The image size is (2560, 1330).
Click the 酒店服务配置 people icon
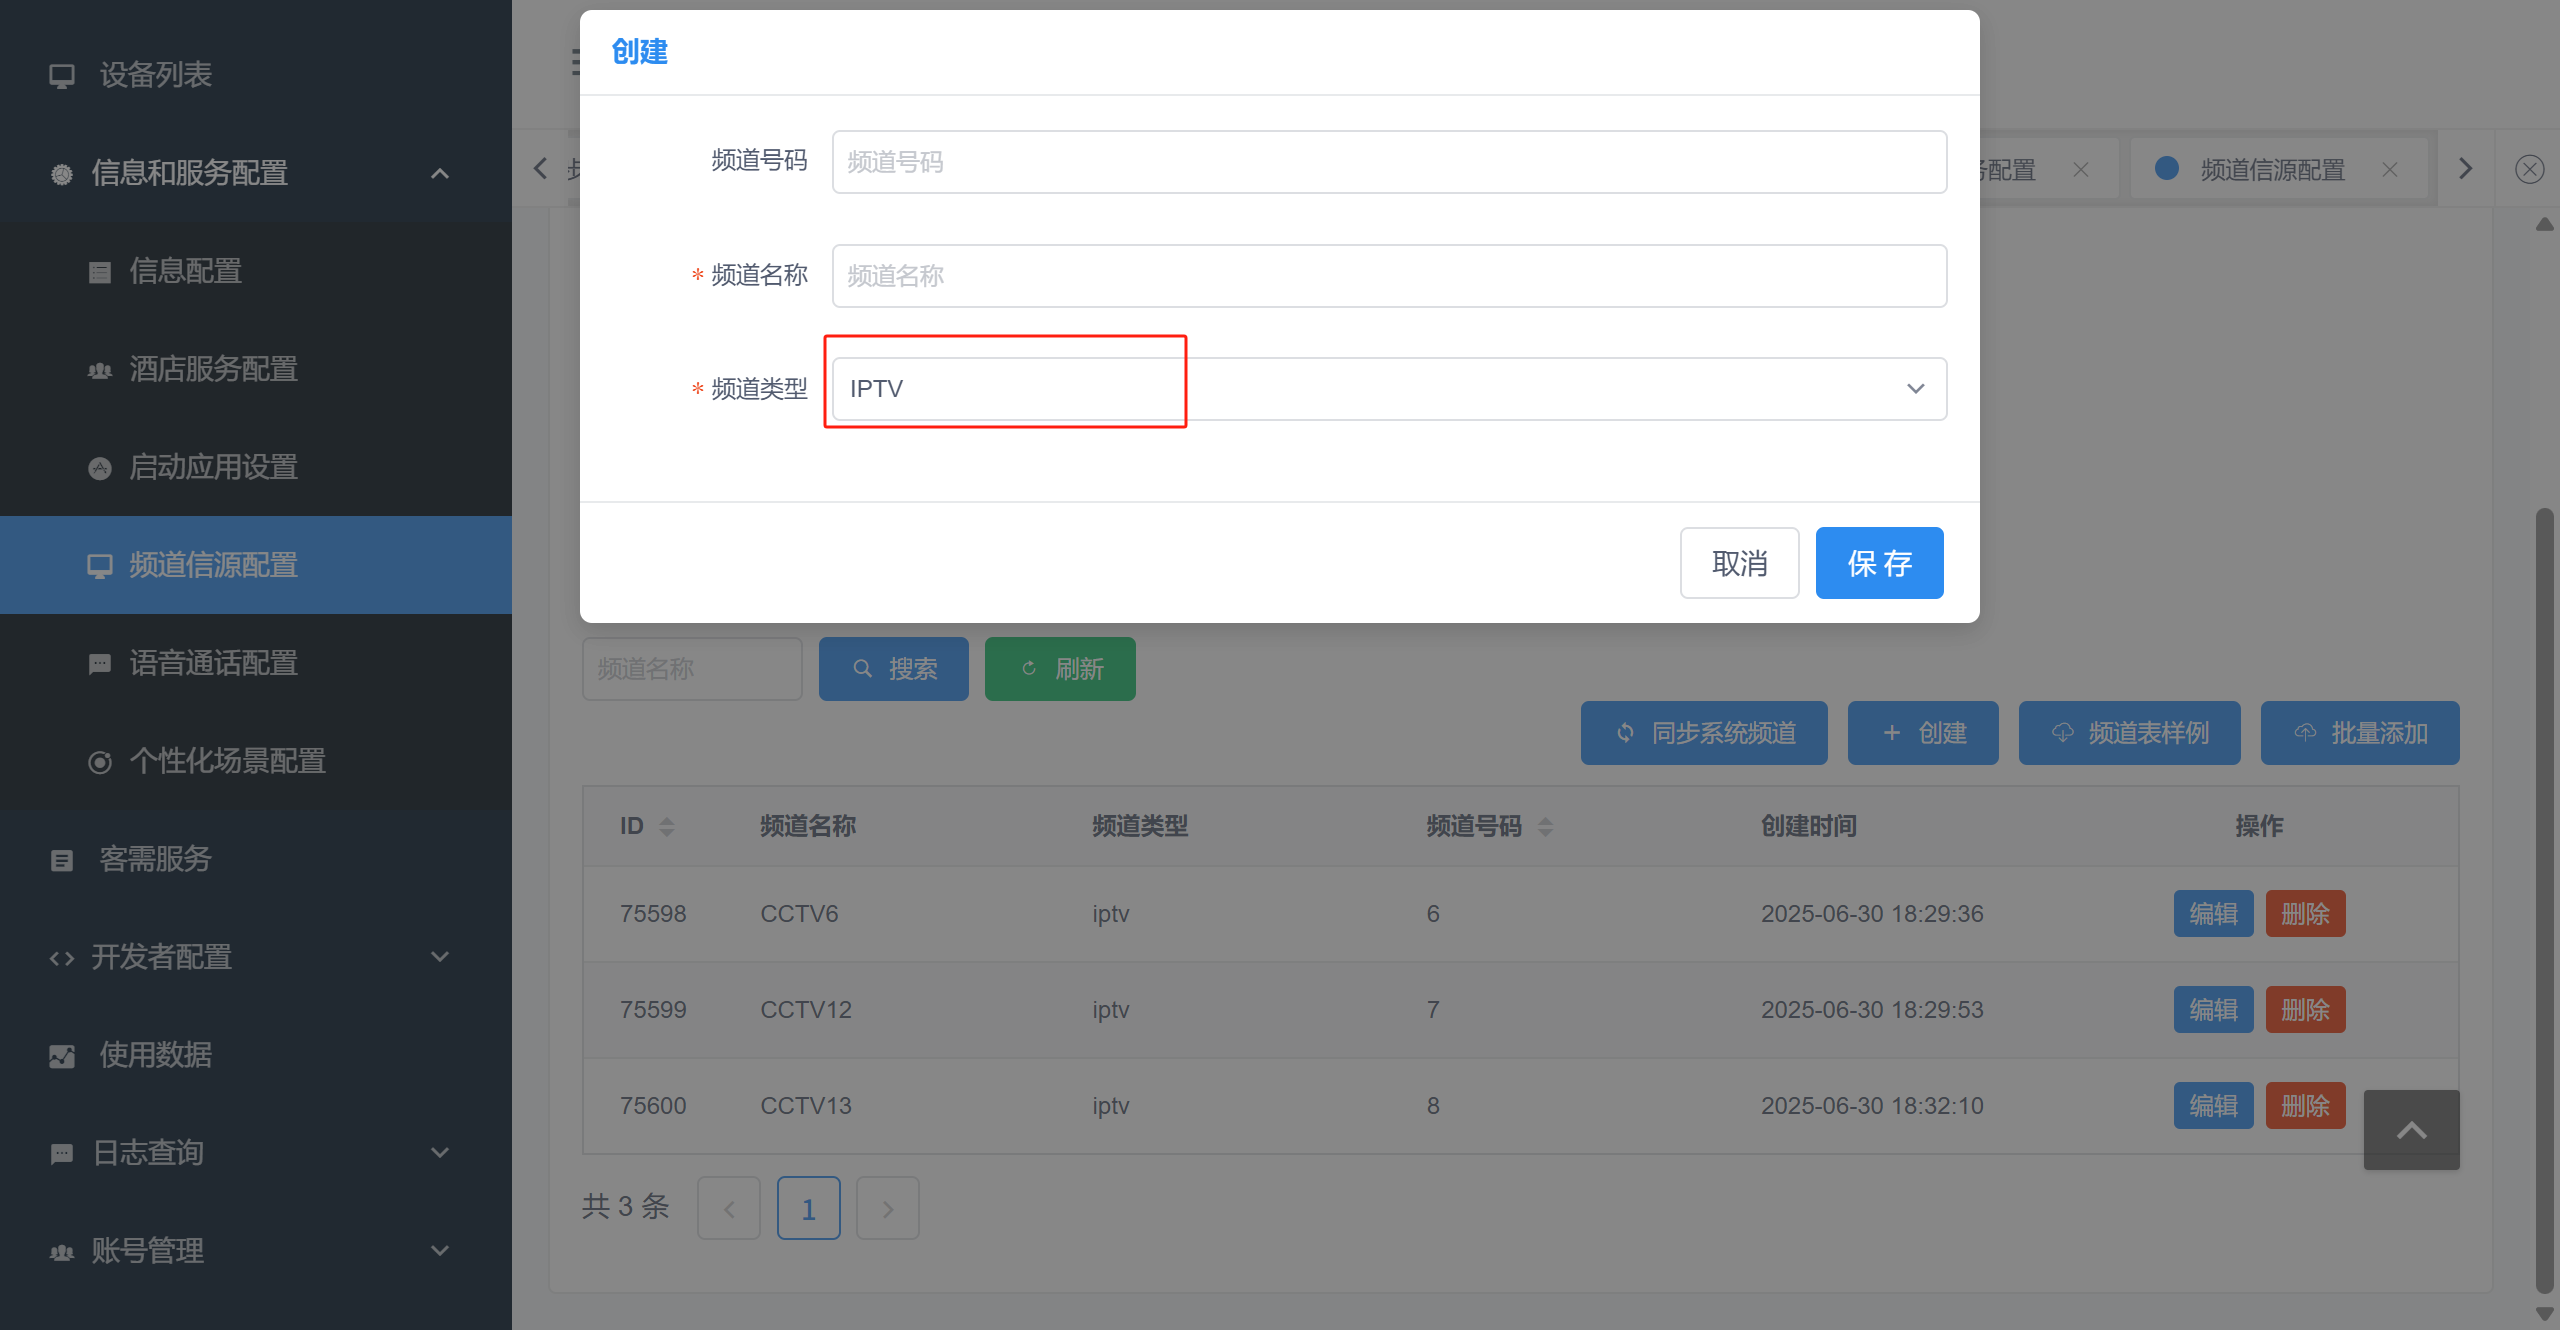100,370
